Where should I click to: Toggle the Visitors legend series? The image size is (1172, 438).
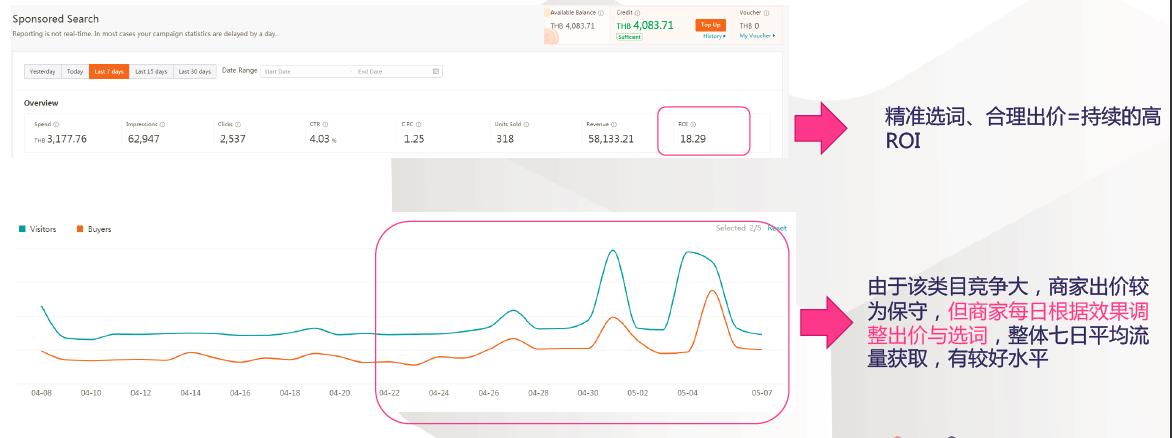pyautogui.click(x=34, y=229)
